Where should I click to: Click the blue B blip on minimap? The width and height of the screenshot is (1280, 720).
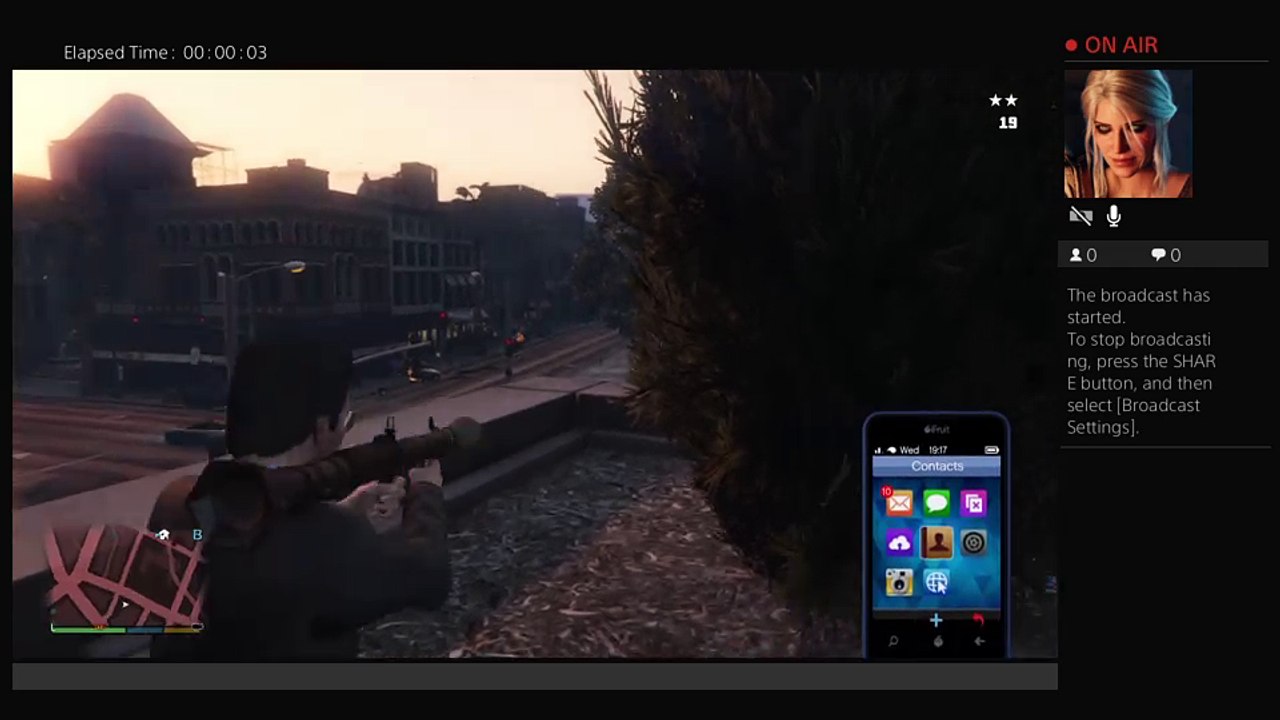pos(197,535)
